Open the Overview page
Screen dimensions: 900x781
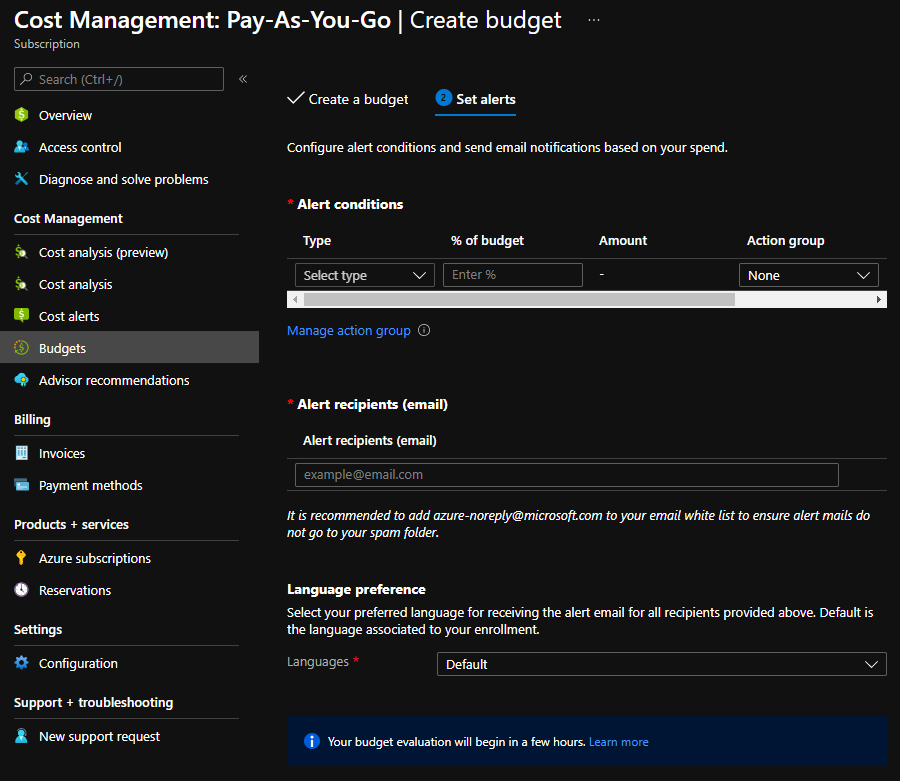65,115
